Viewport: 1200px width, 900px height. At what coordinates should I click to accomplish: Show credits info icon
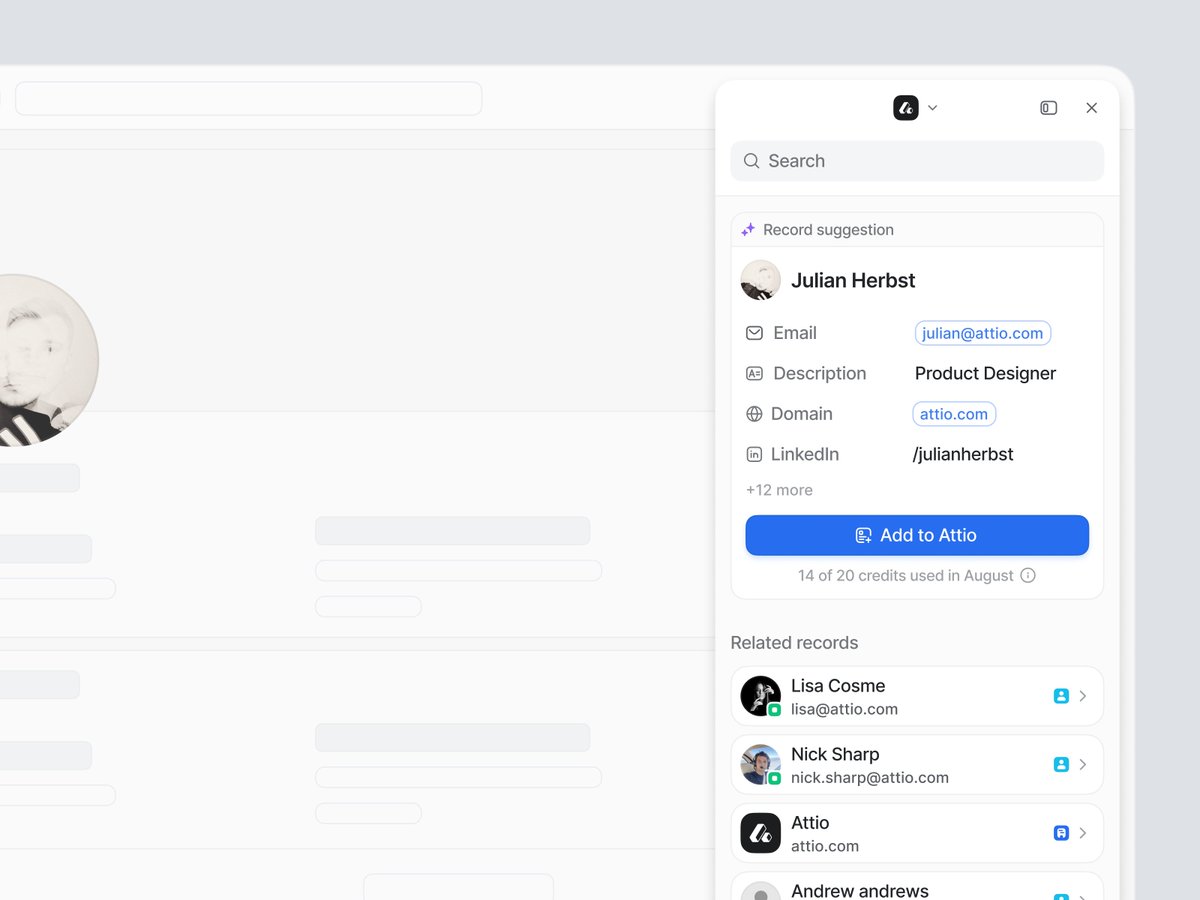(1027, 576)
